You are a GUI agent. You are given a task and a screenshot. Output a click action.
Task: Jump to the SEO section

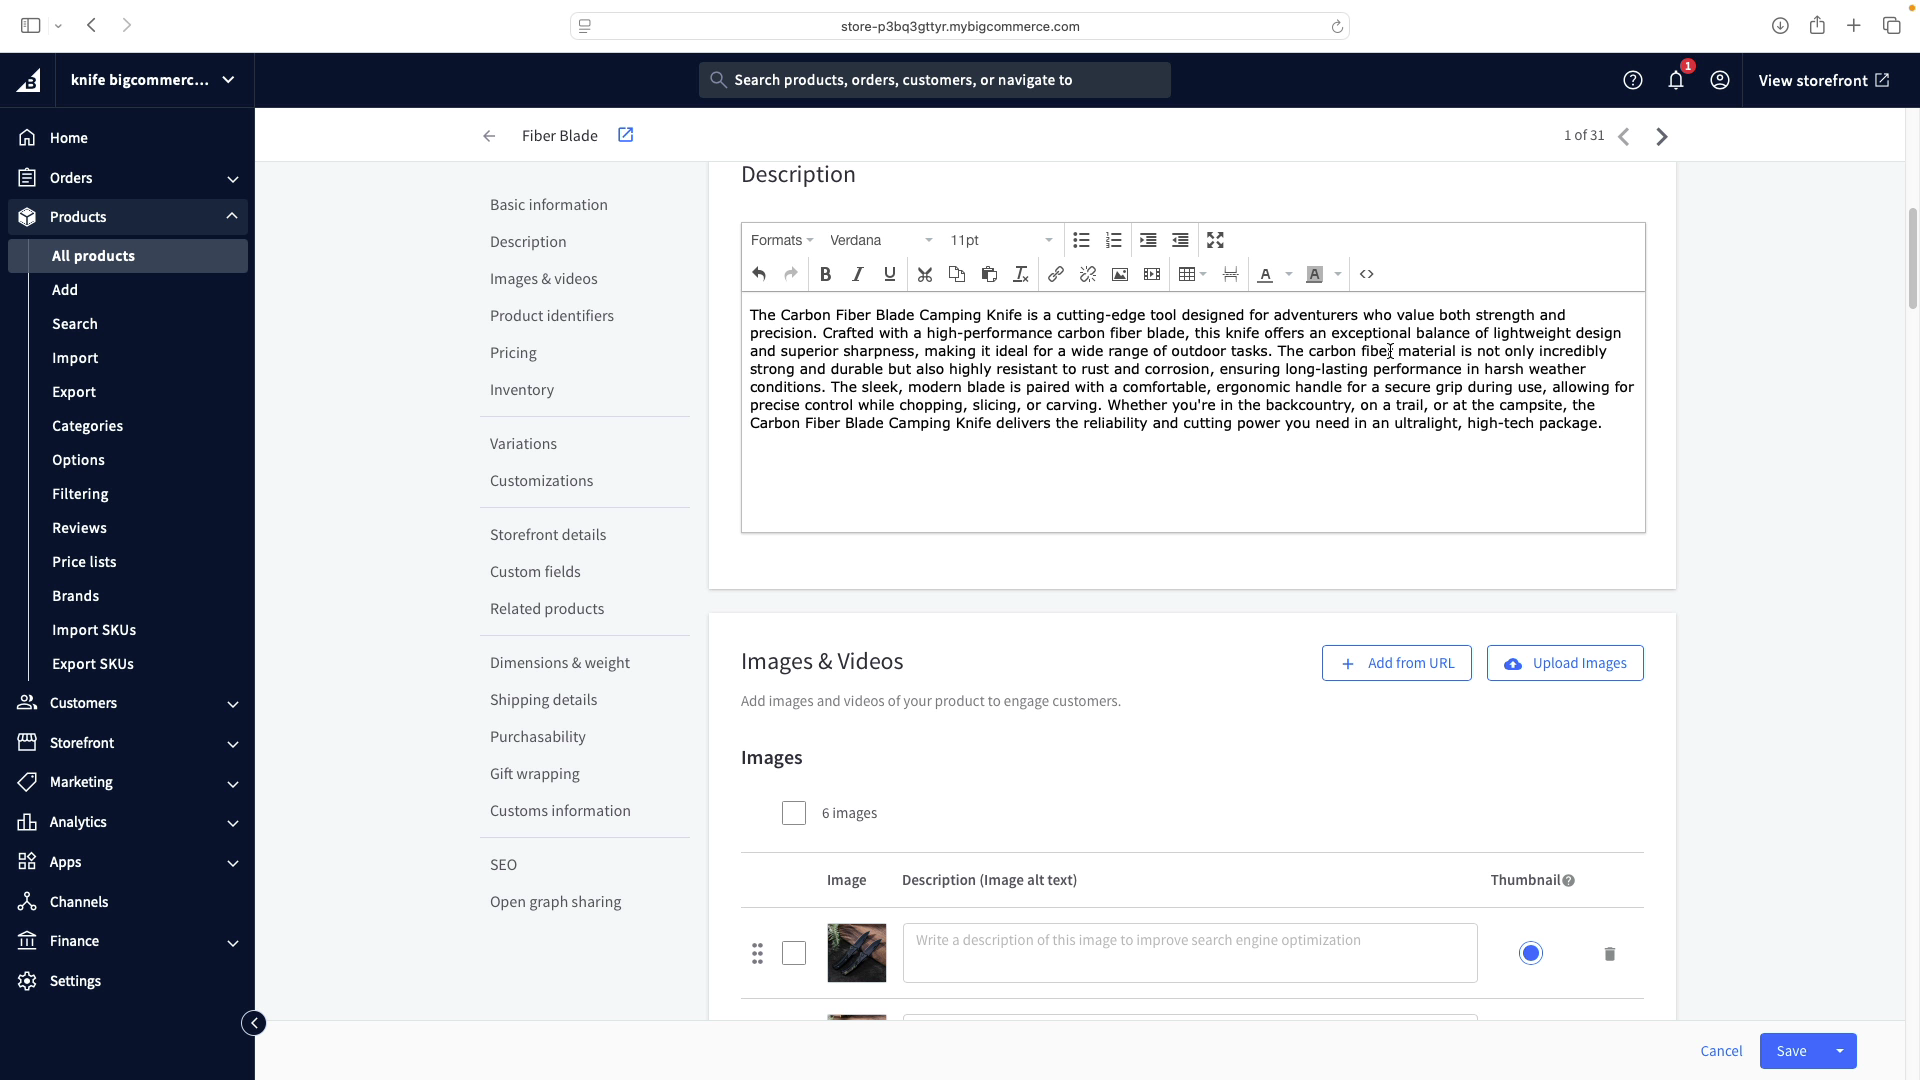tap(503, 865)
